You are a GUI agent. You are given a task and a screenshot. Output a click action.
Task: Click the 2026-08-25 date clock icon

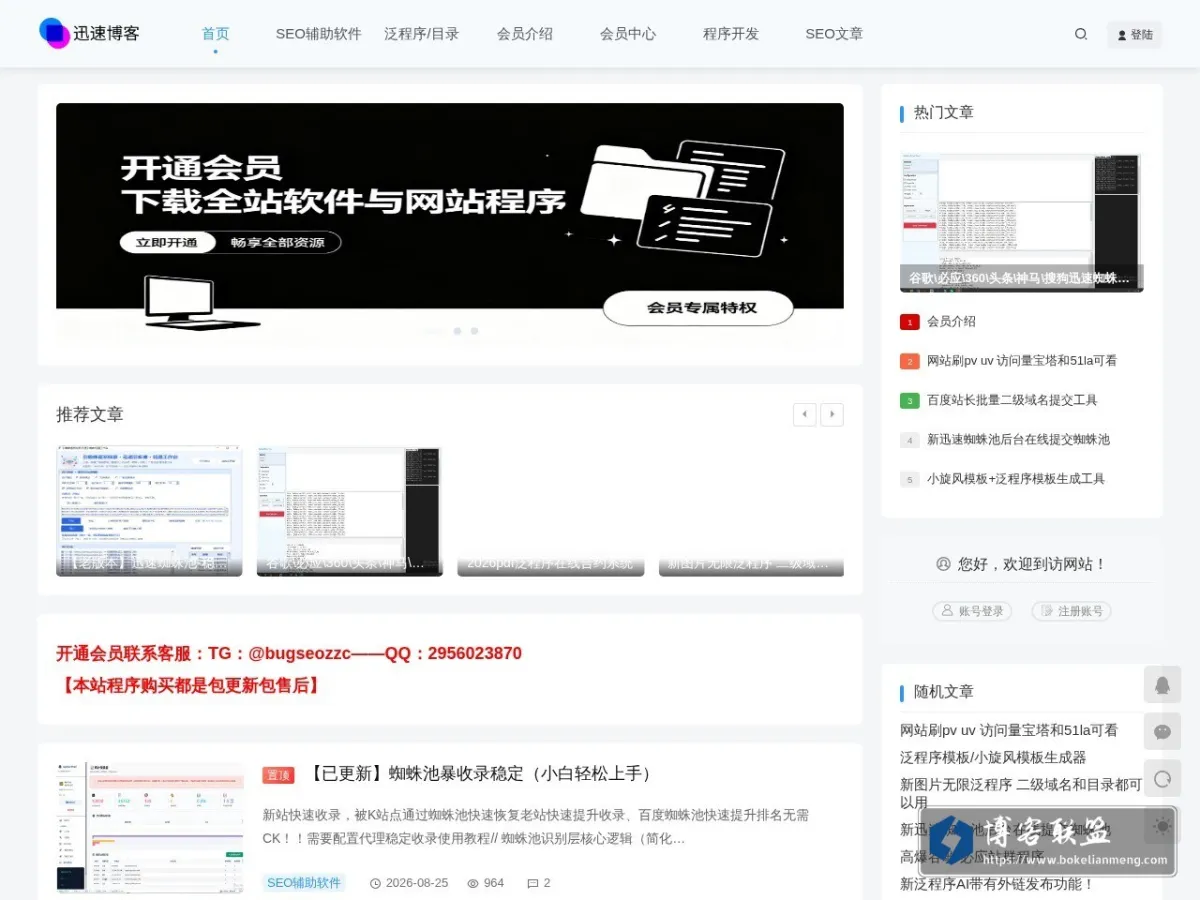[376, 883]
